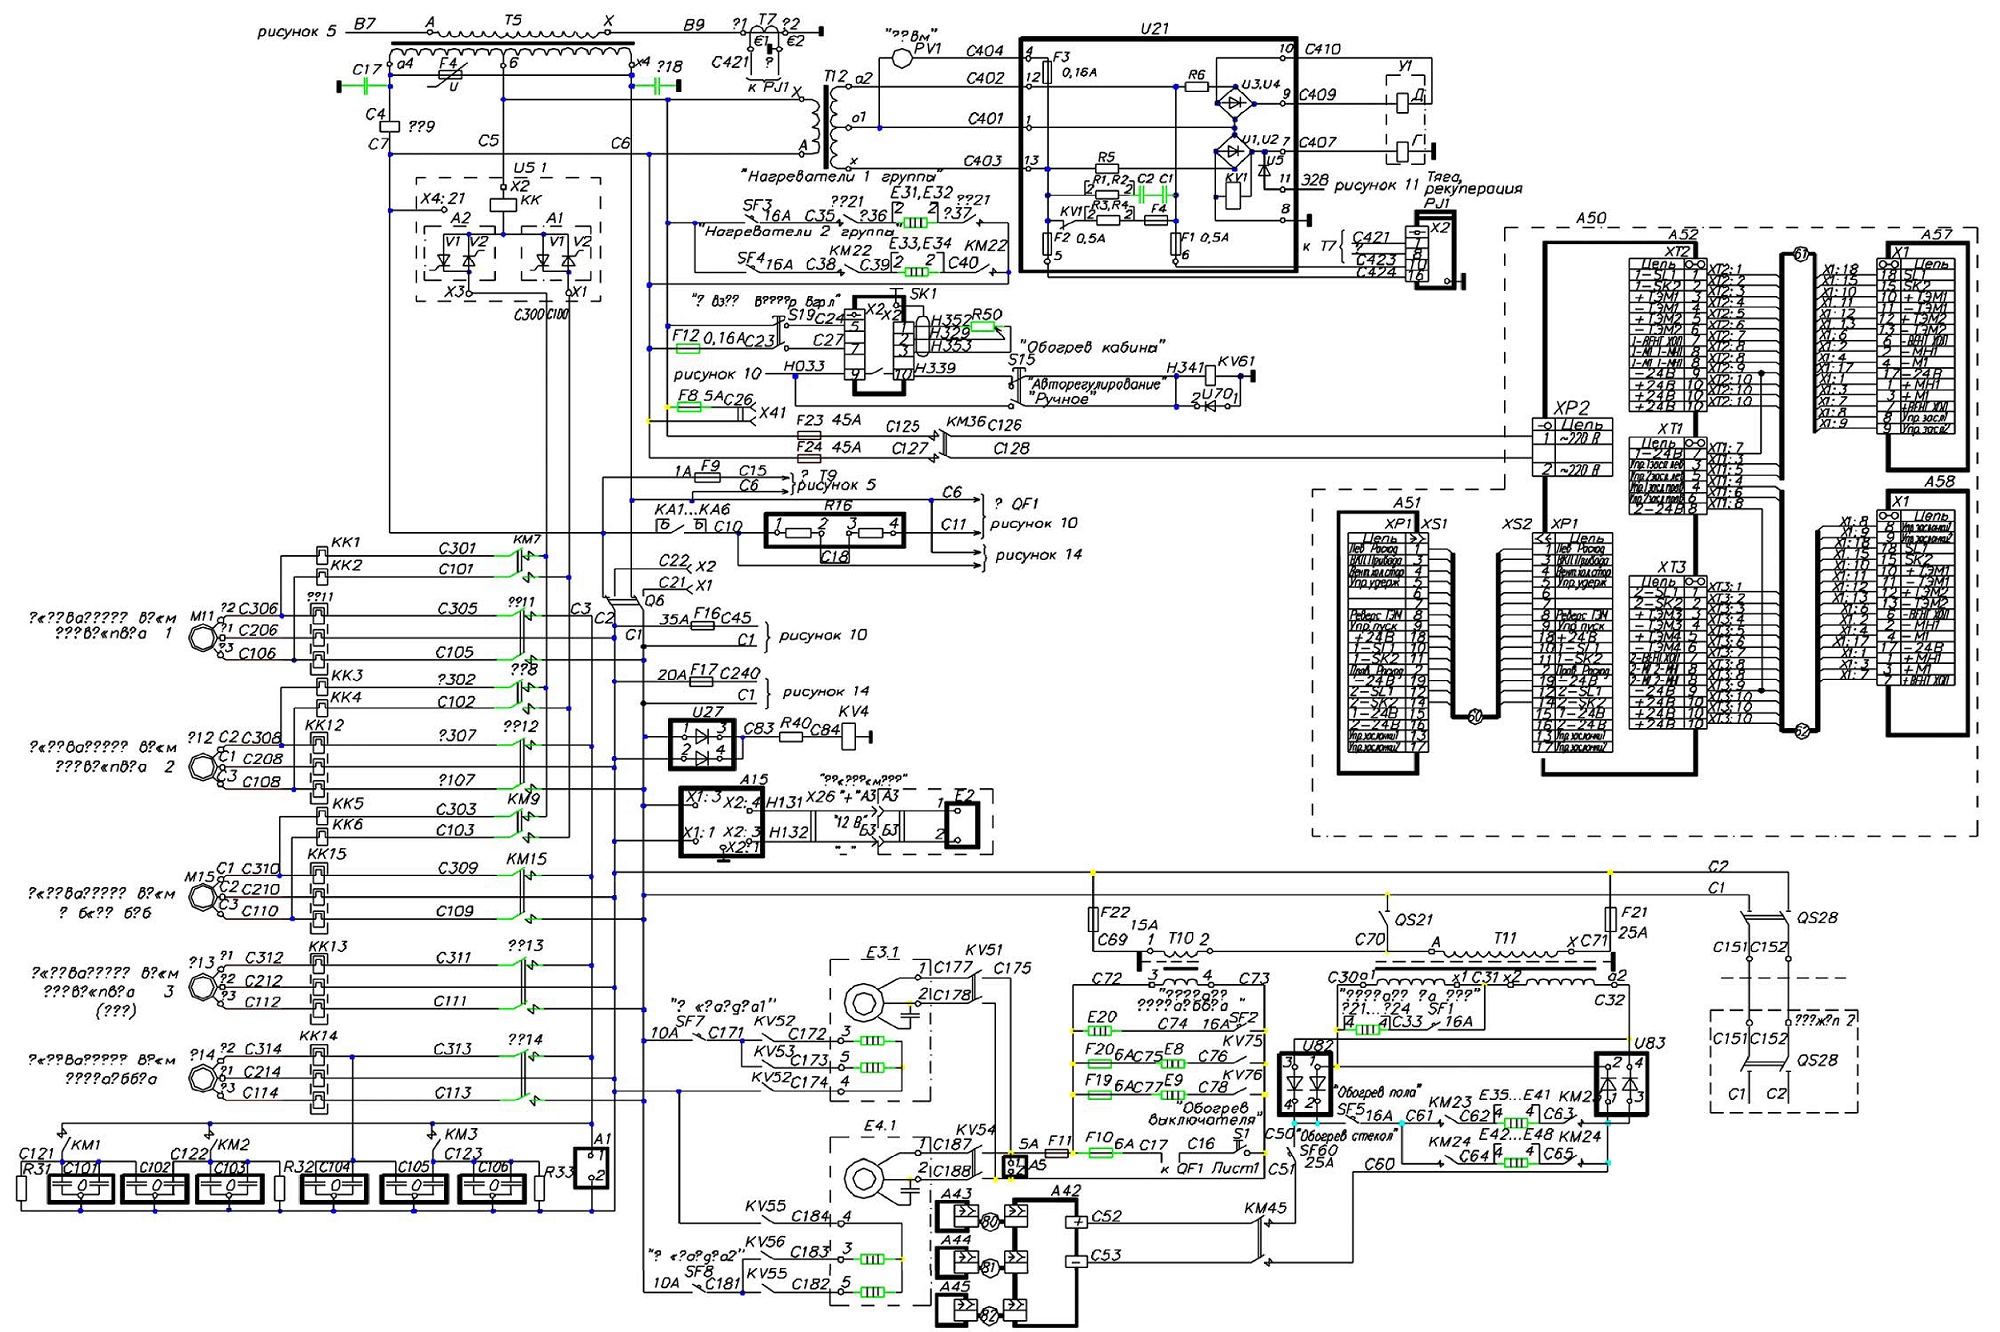The height and width of the screenshot is (1332, 2000).
Task: Click the A50 enclosure label
Action: (1591, 217)
